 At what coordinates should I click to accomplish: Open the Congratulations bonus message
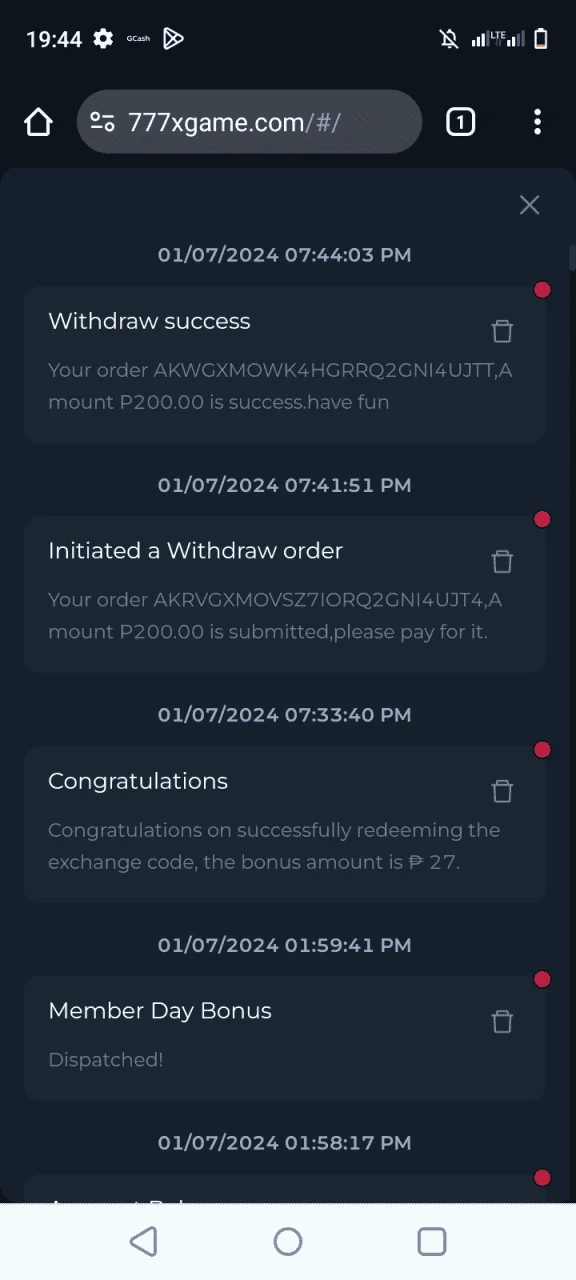point(285,825)
